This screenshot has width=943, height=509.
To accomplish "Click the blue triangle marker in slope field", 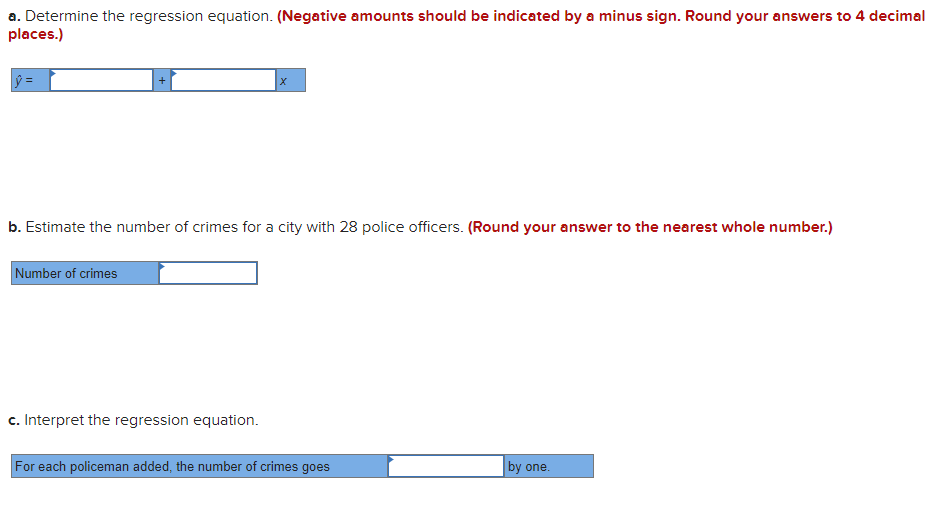I will tap(174, 73).
